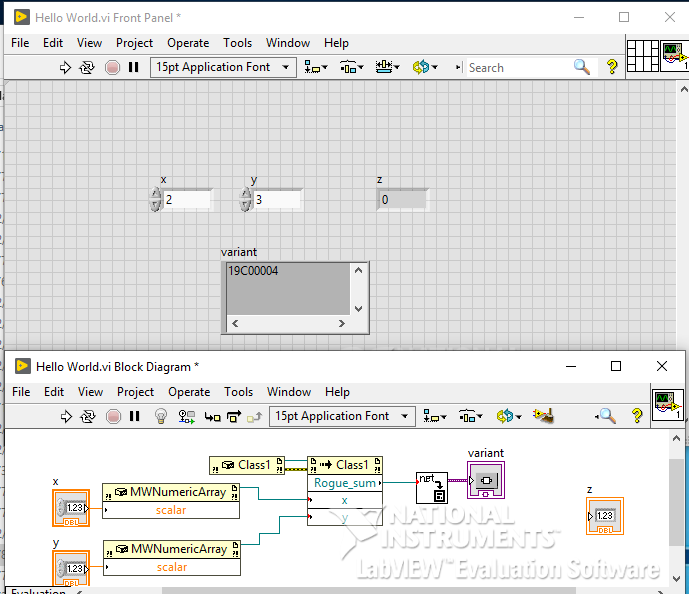Image resolution: width=689 pixels, height=594 pixels.
Task: Click Clean Up Diagram broom icon
Action: pos(543,416)
